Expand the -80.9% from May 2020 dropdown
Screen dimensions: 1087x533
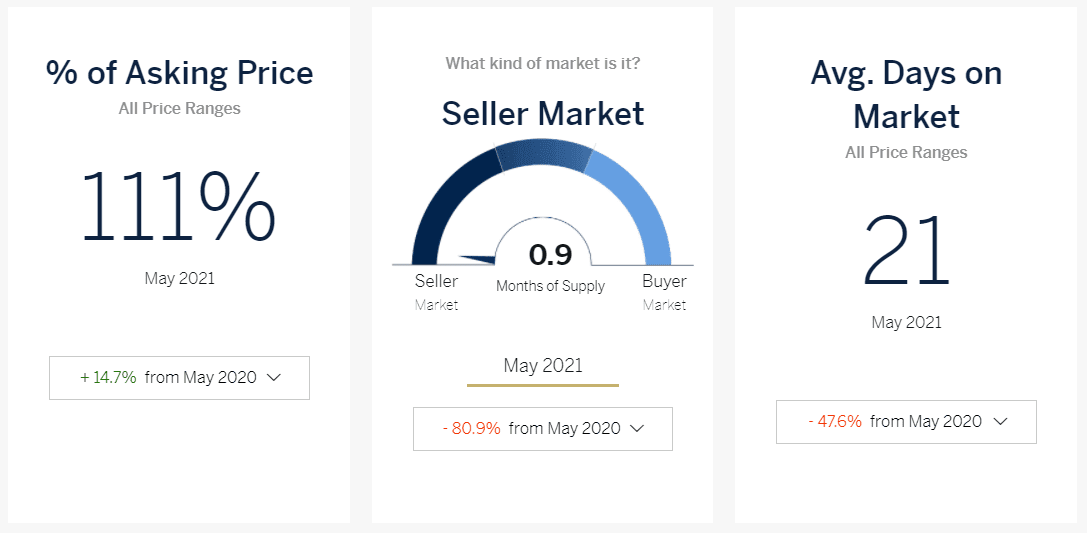543,429
